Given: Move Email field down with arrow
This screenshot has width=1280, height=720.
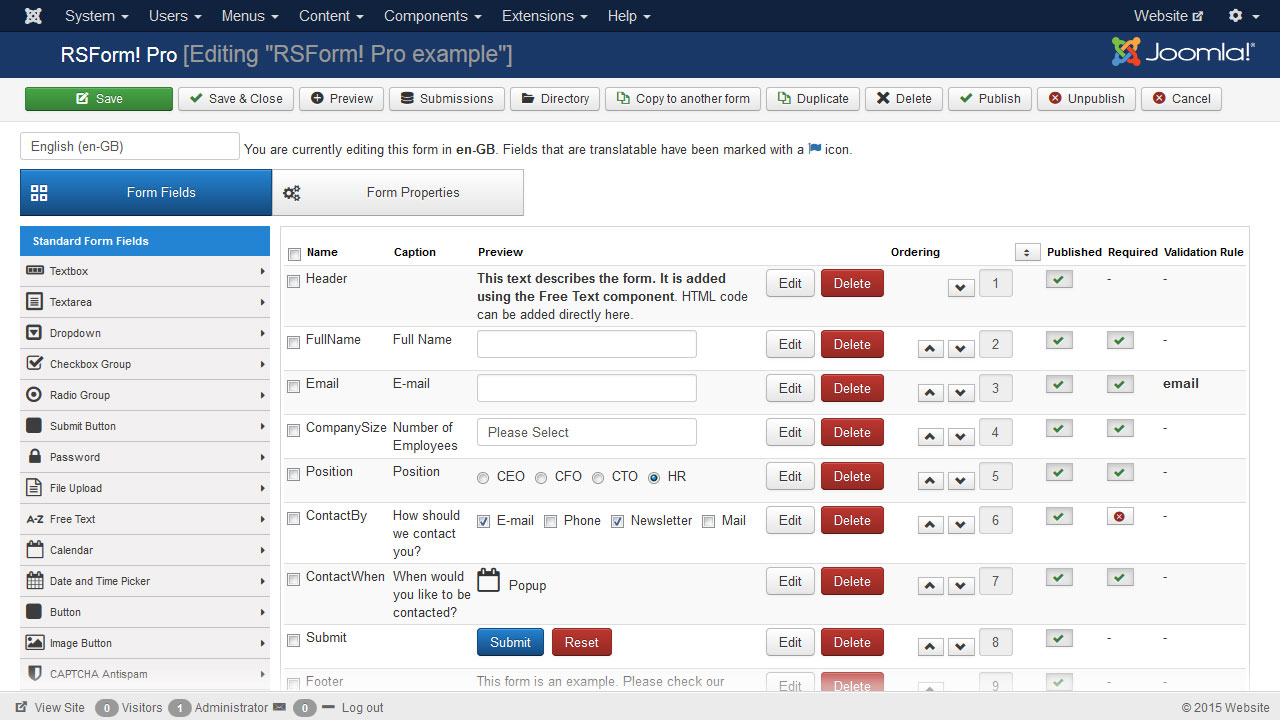Looking at the screenshot, I should click(x=961, y=393).
